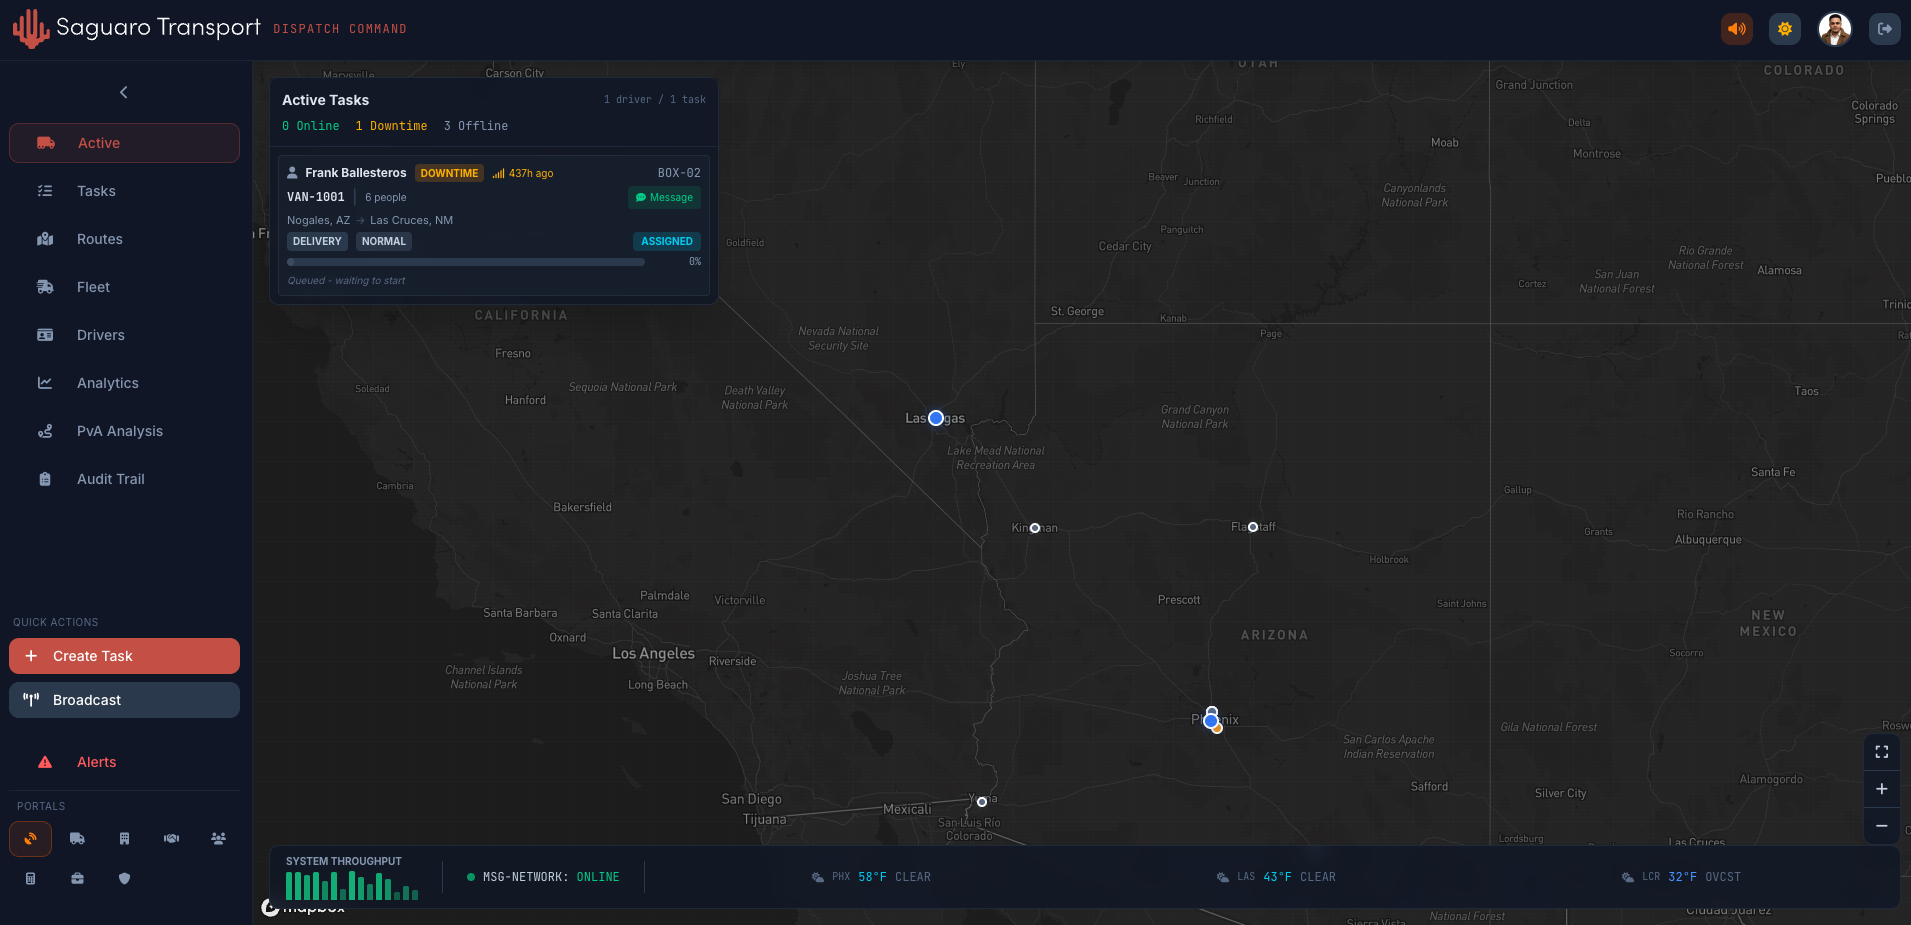
Task: Open the shield security portal icon
Action: [124, 879]
